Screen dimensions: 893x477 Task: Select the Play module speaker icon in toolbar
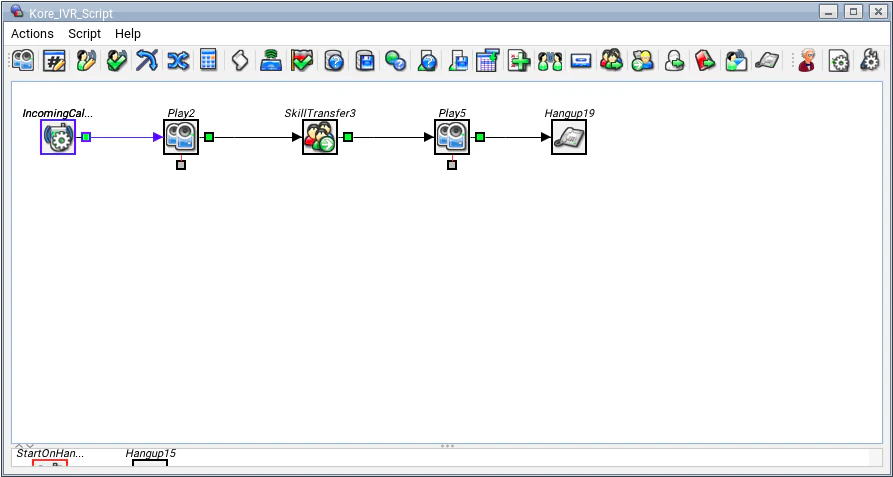(x=23, y=60)
